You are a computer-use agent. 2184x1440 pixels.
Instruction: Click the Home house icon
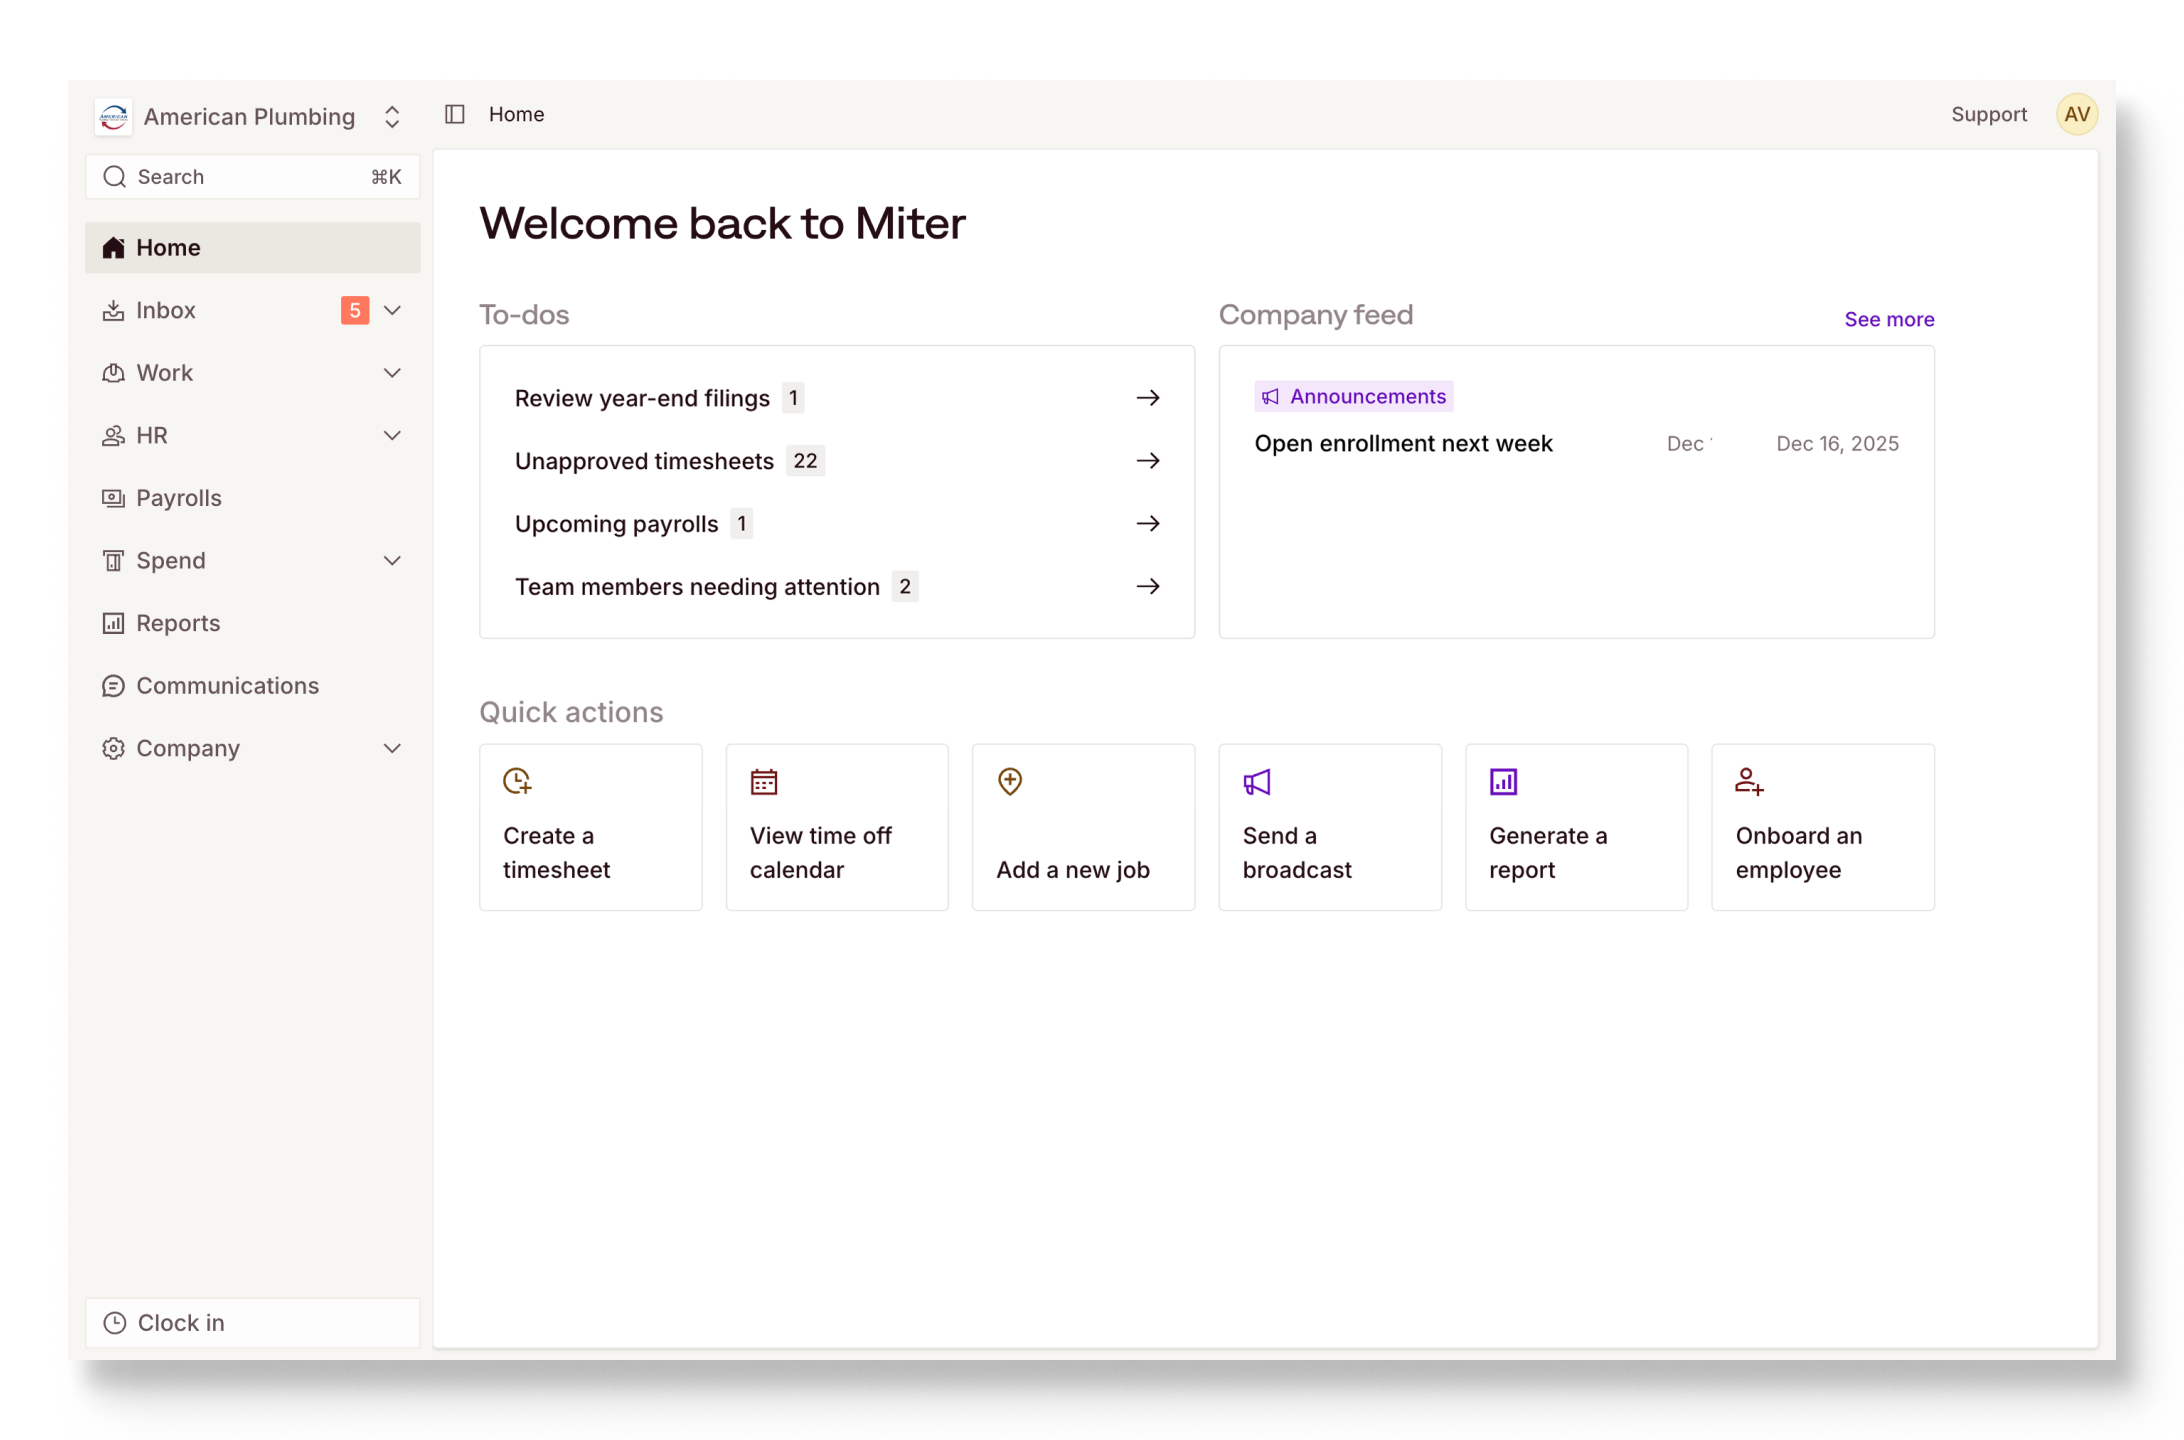tap(113, 248)
